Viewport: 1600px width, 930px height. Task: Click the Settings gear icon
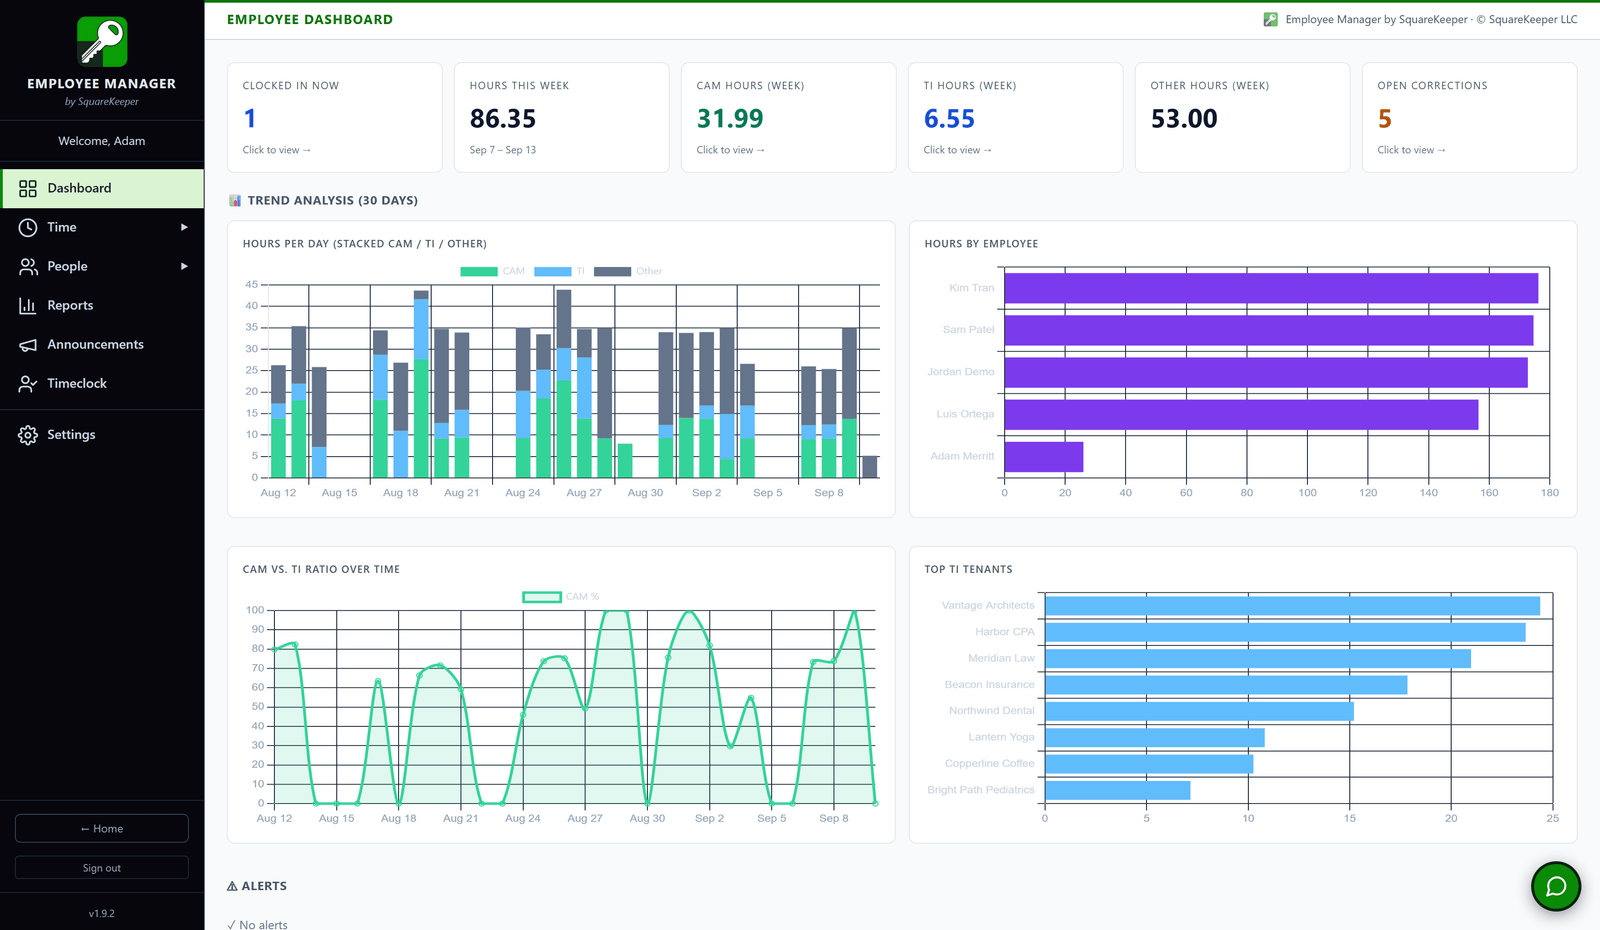click(x=28, y=435)
